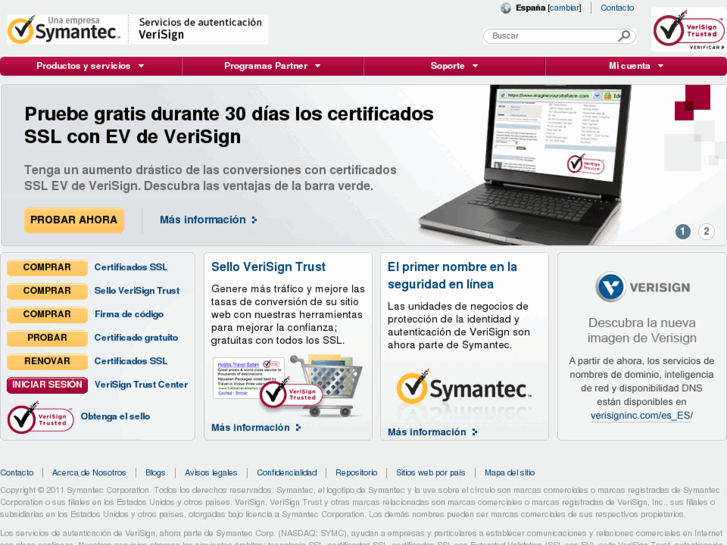Open the VeriSign Trust Center link
Image resolution: width=727 pixels, height=545 pixels.
[x=141, y=385]
